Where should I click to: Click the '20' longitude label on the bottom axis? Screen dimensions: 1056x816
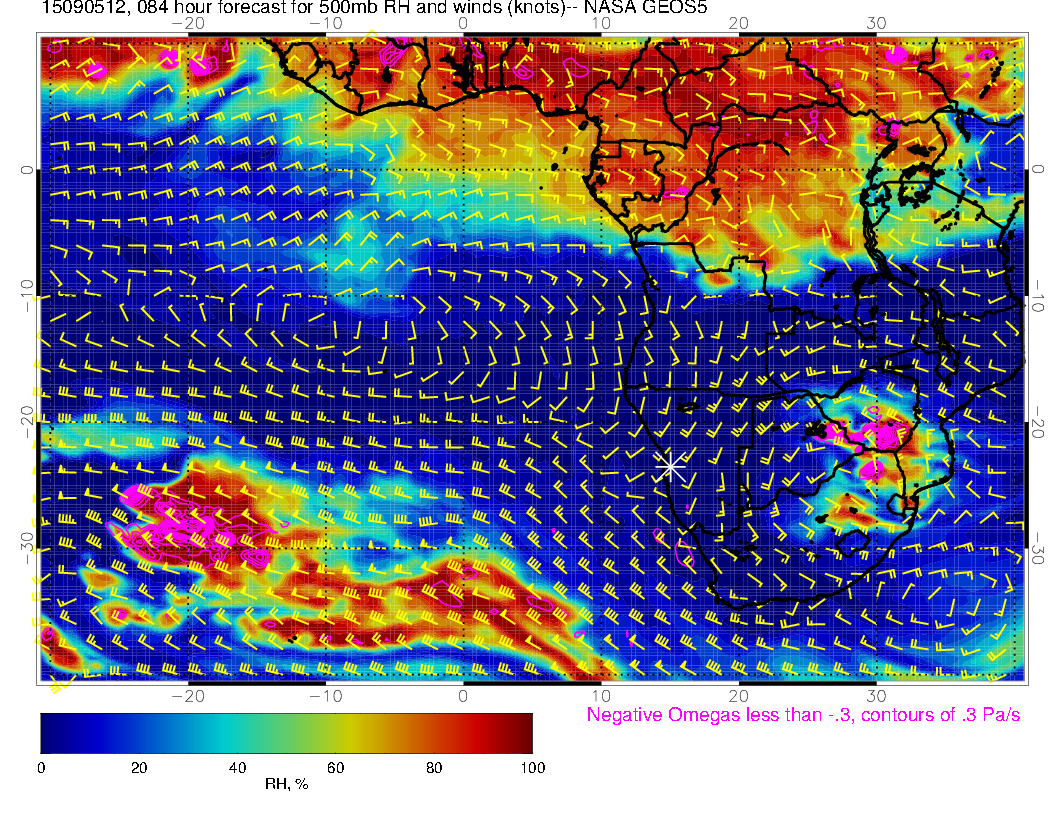pyautogui.click(x=739, y=696)
